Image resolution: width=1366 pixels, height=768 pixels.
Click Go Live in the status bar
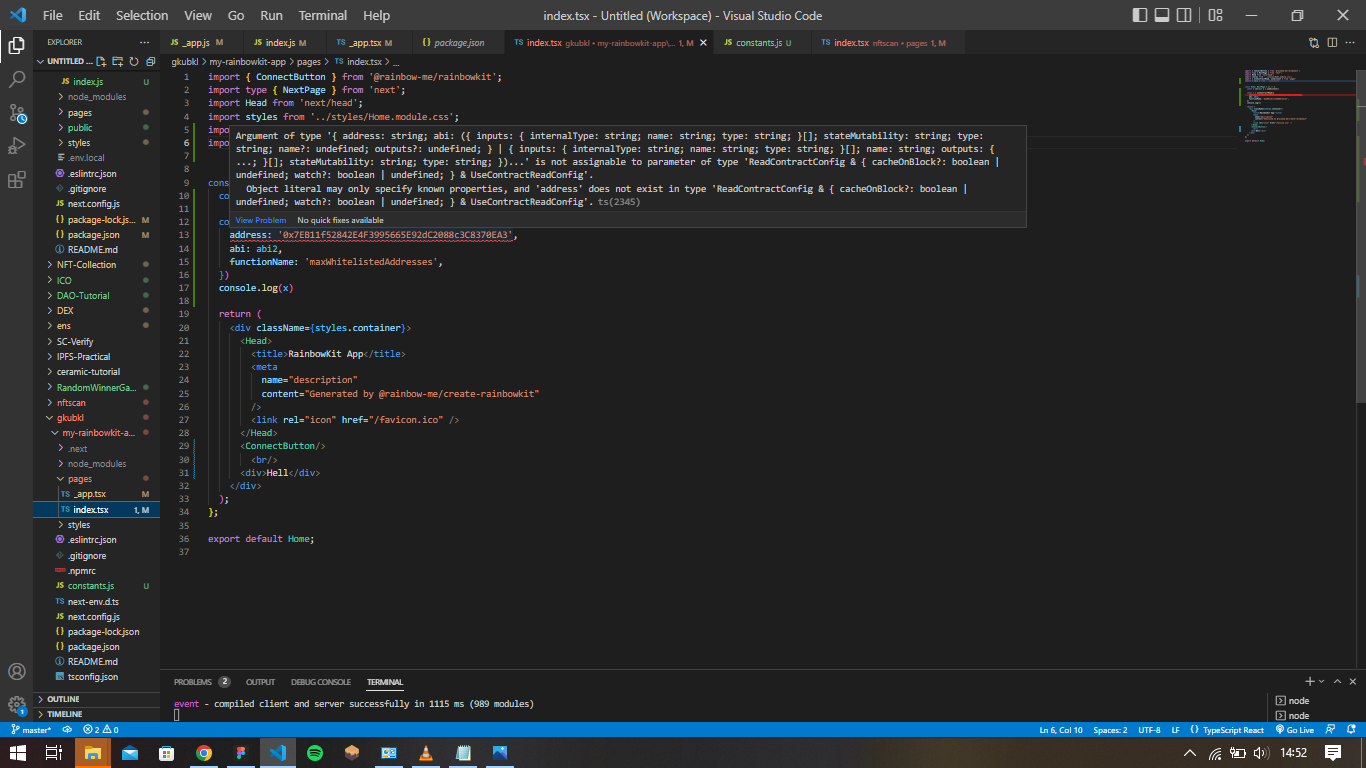(x=1295, y=730)
